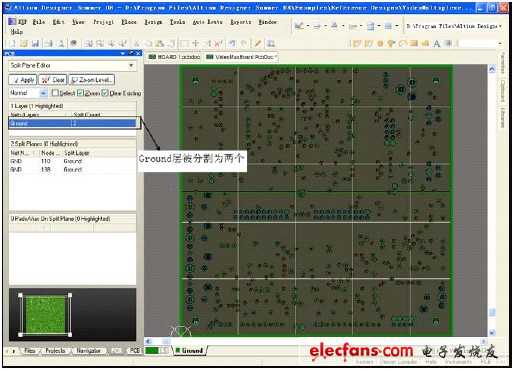
Task: Click the green current layer color swatch
Action: (152, 351)
